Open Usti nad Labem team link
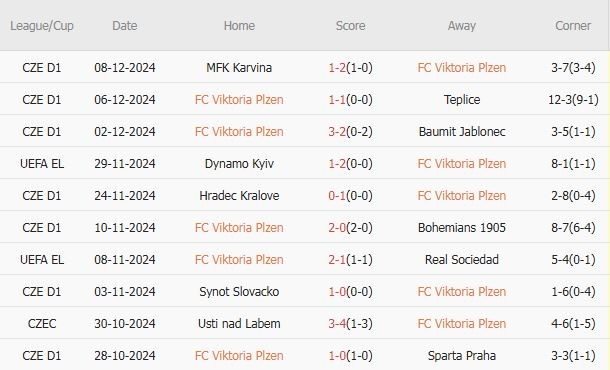This screenshot has height=370, width=610. [x=239, y=323]
